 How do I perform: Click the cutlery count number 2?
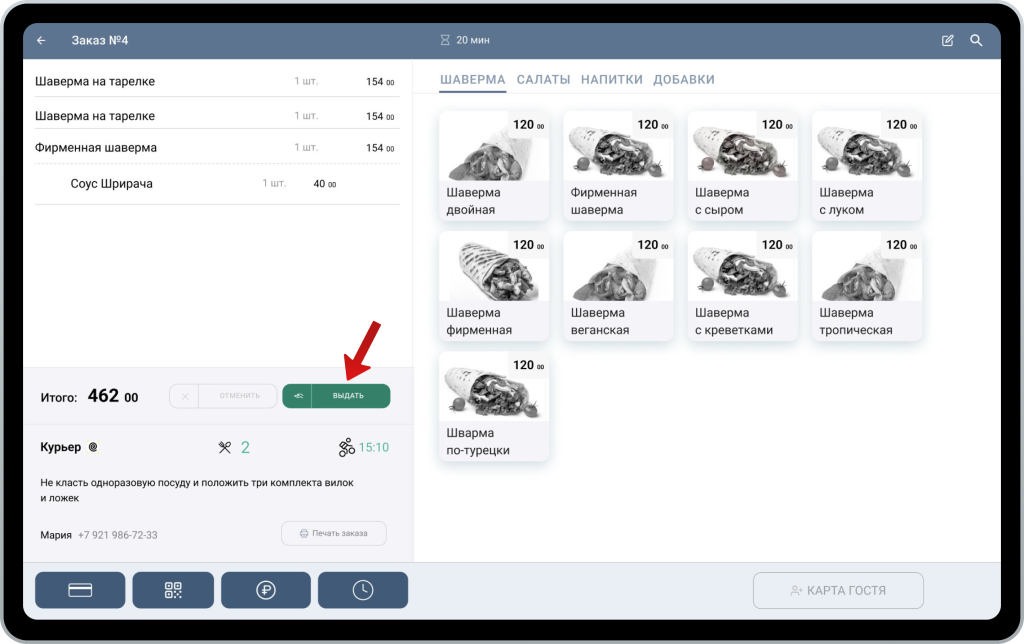(x=246, y=447)
